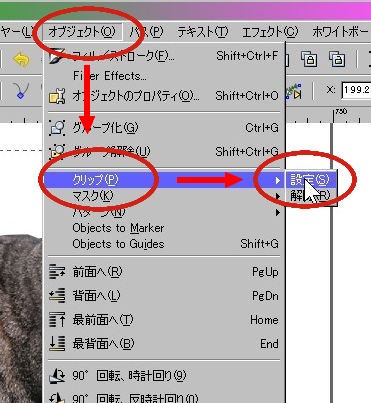Expand the マスク(K) submenu
The image size is (371, 403).
pyautogui.click(x=164, y=196)
